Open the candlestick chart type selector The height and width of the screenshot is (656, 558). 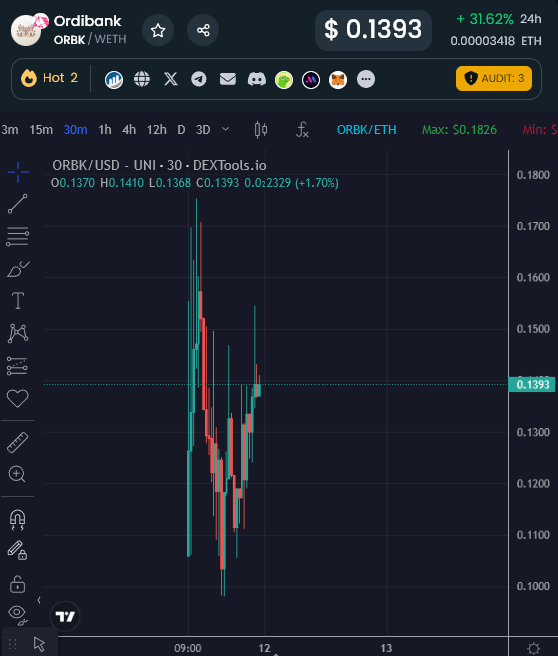(x=261, y=130)
